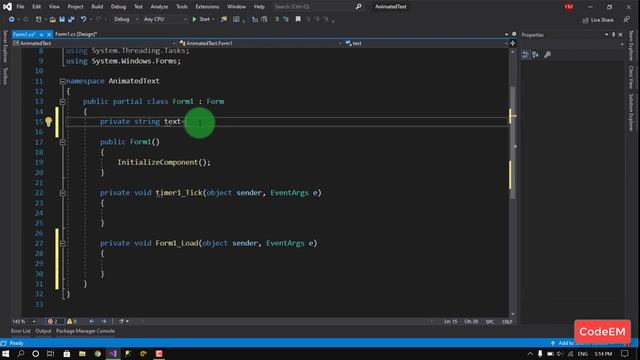
Task: Collapse the class Form1 block
Action: point(62,101)
